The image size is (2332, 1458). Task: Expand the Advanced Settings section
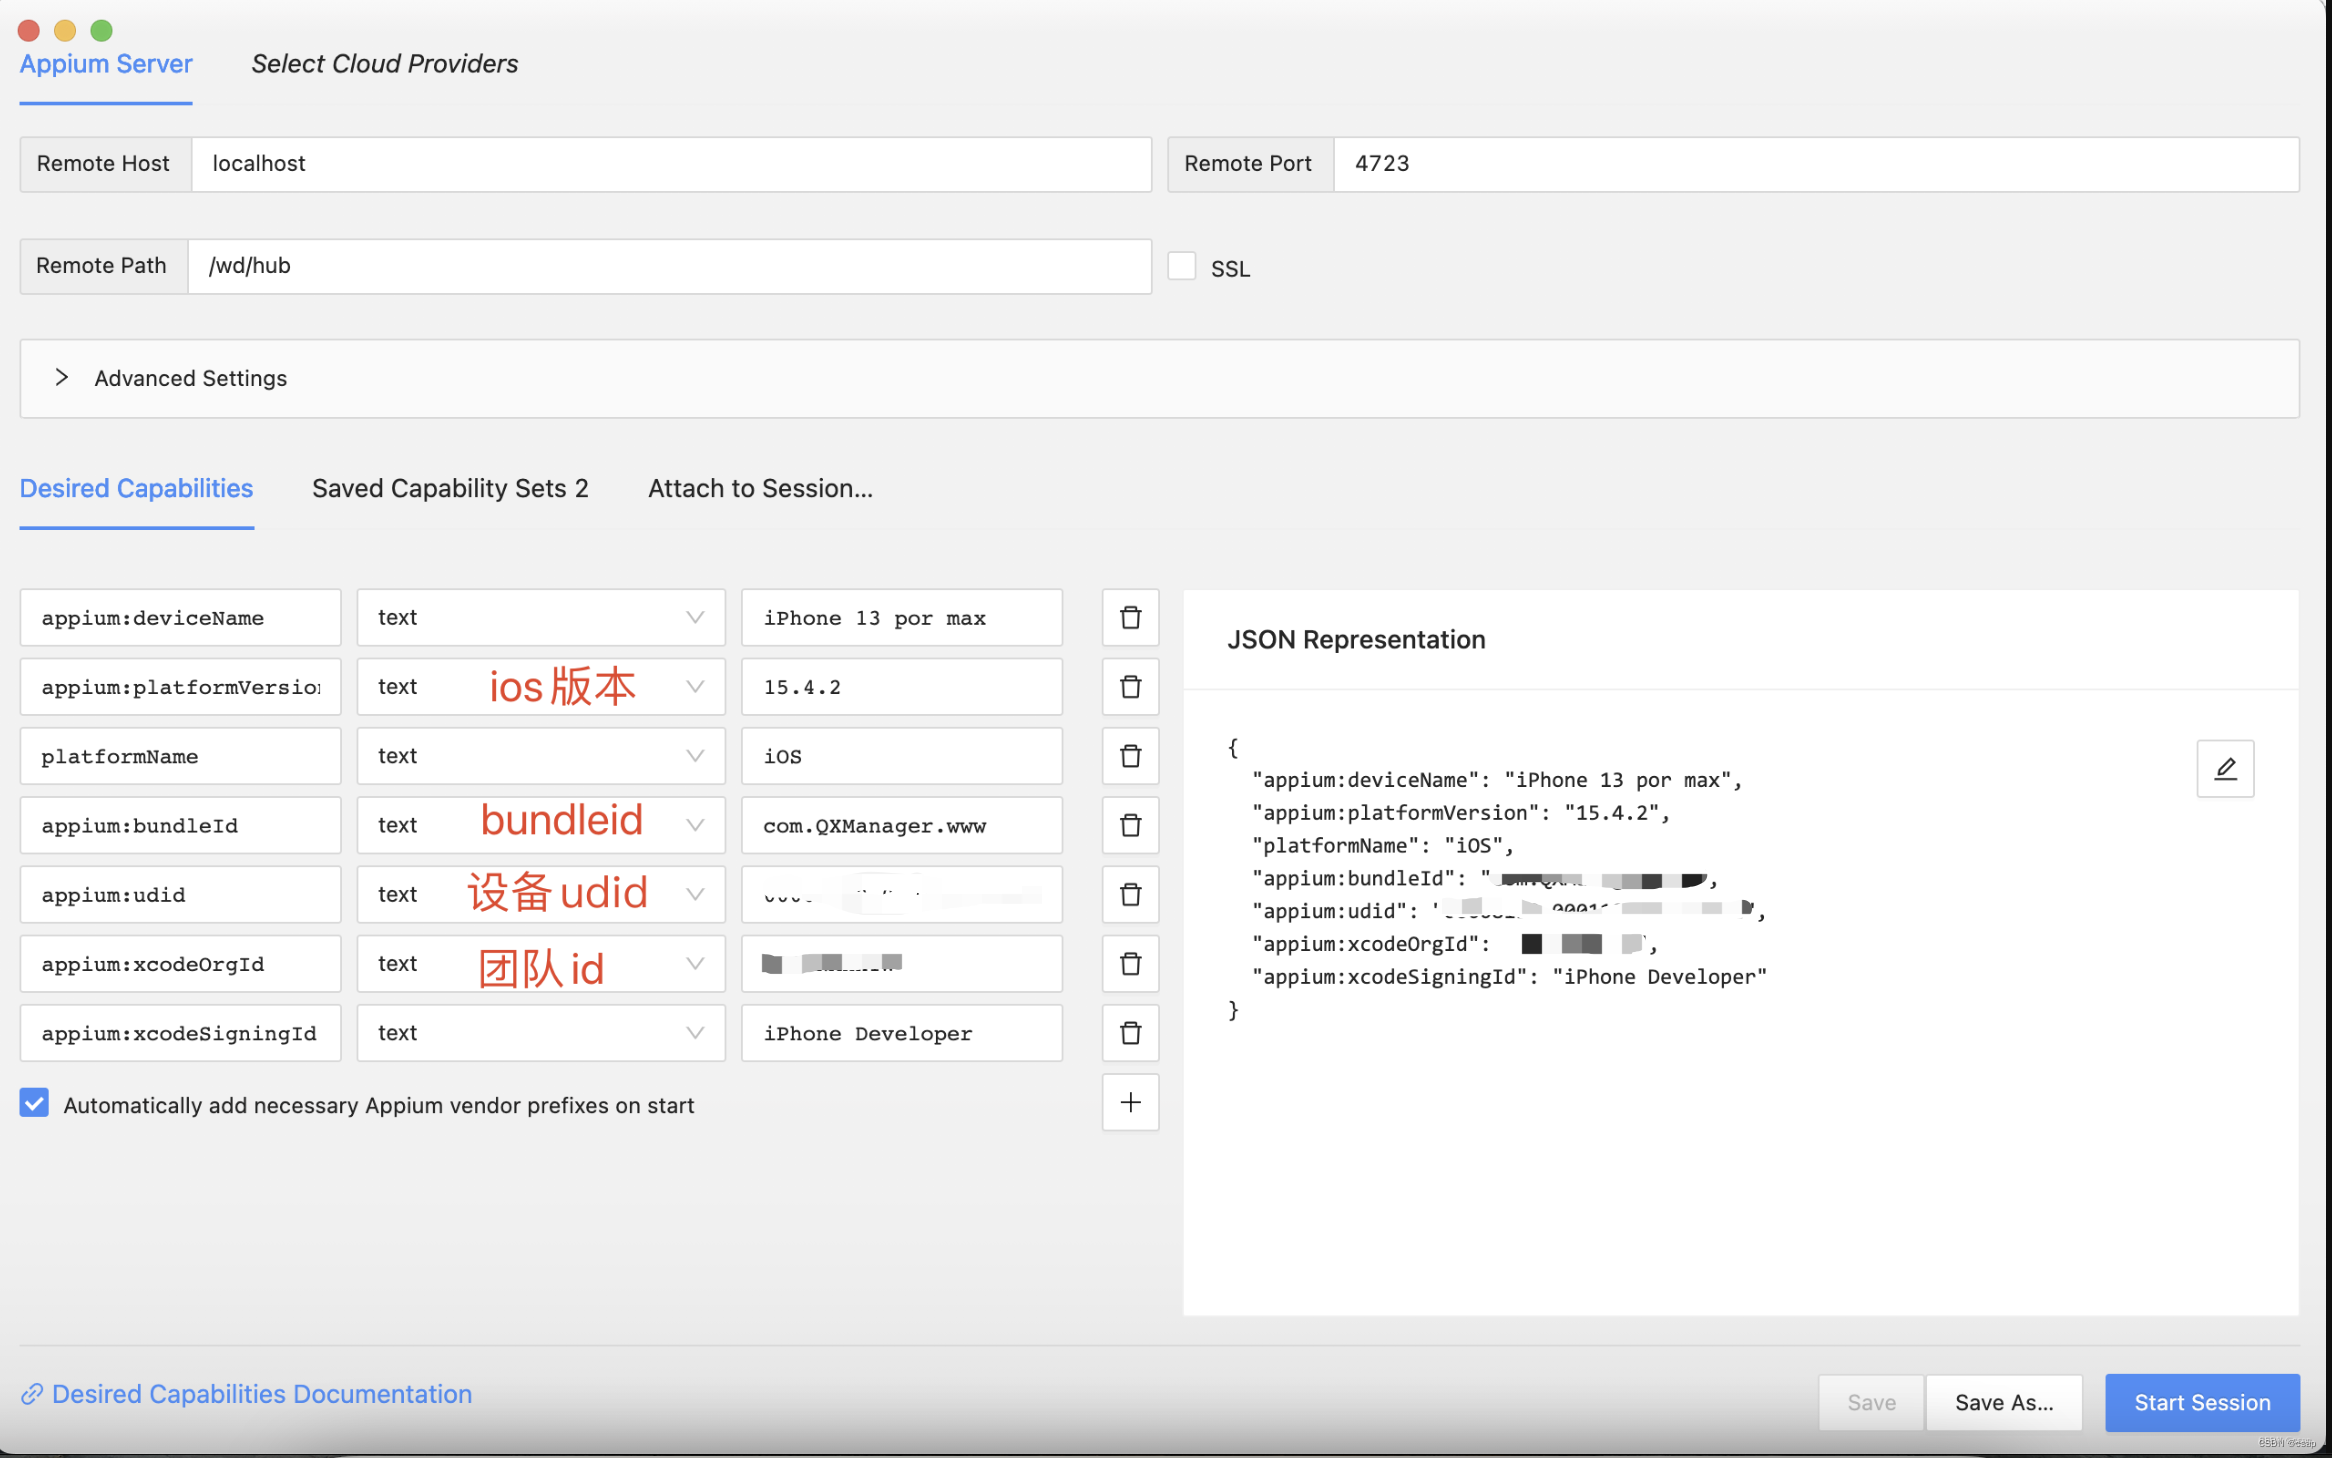[x=1159, y=378]
